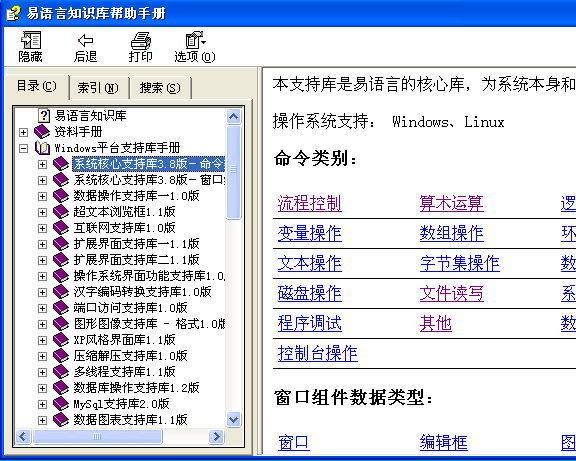
Task: Click the book icon beside 资料手册
Action: point(42,132)
